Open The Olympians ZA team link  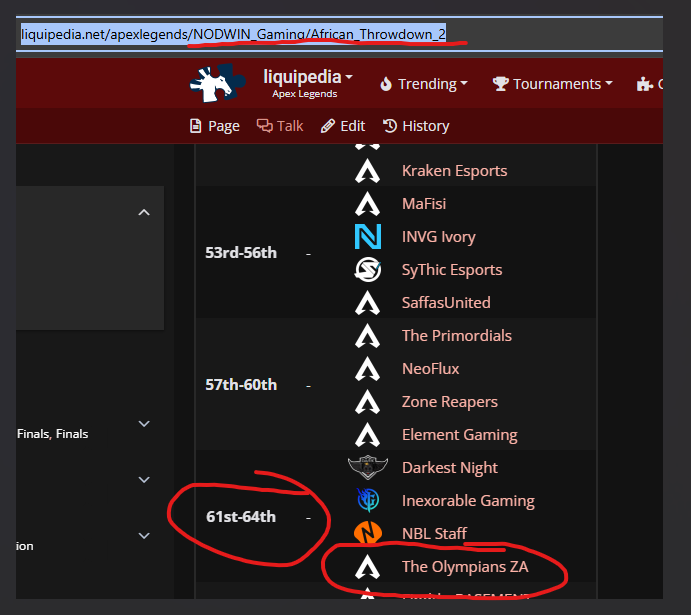coord(465,567)
